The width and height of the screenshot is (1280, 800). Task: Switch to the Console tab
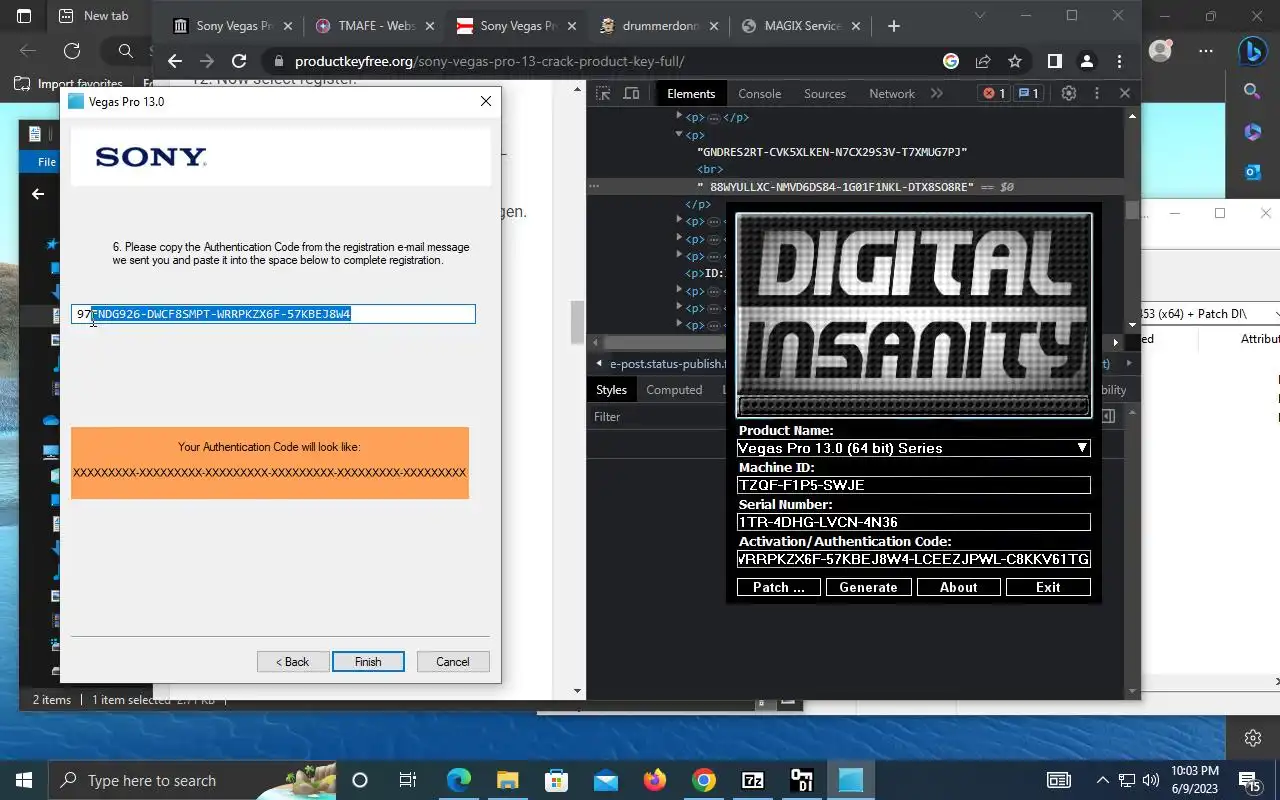point(759,93)
